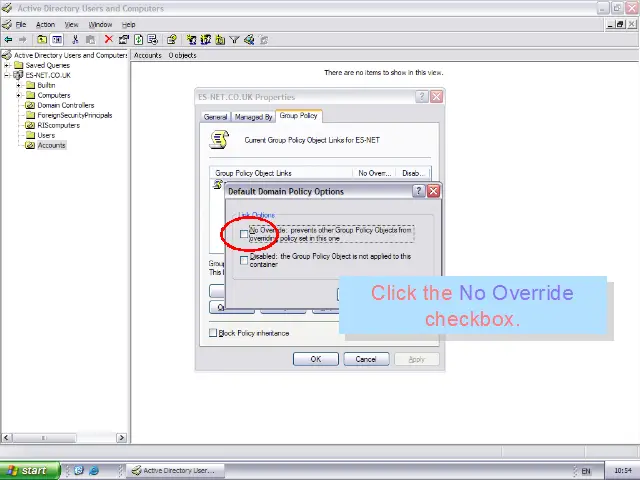Select RIScomputers in the tree

tap(58, 125)
